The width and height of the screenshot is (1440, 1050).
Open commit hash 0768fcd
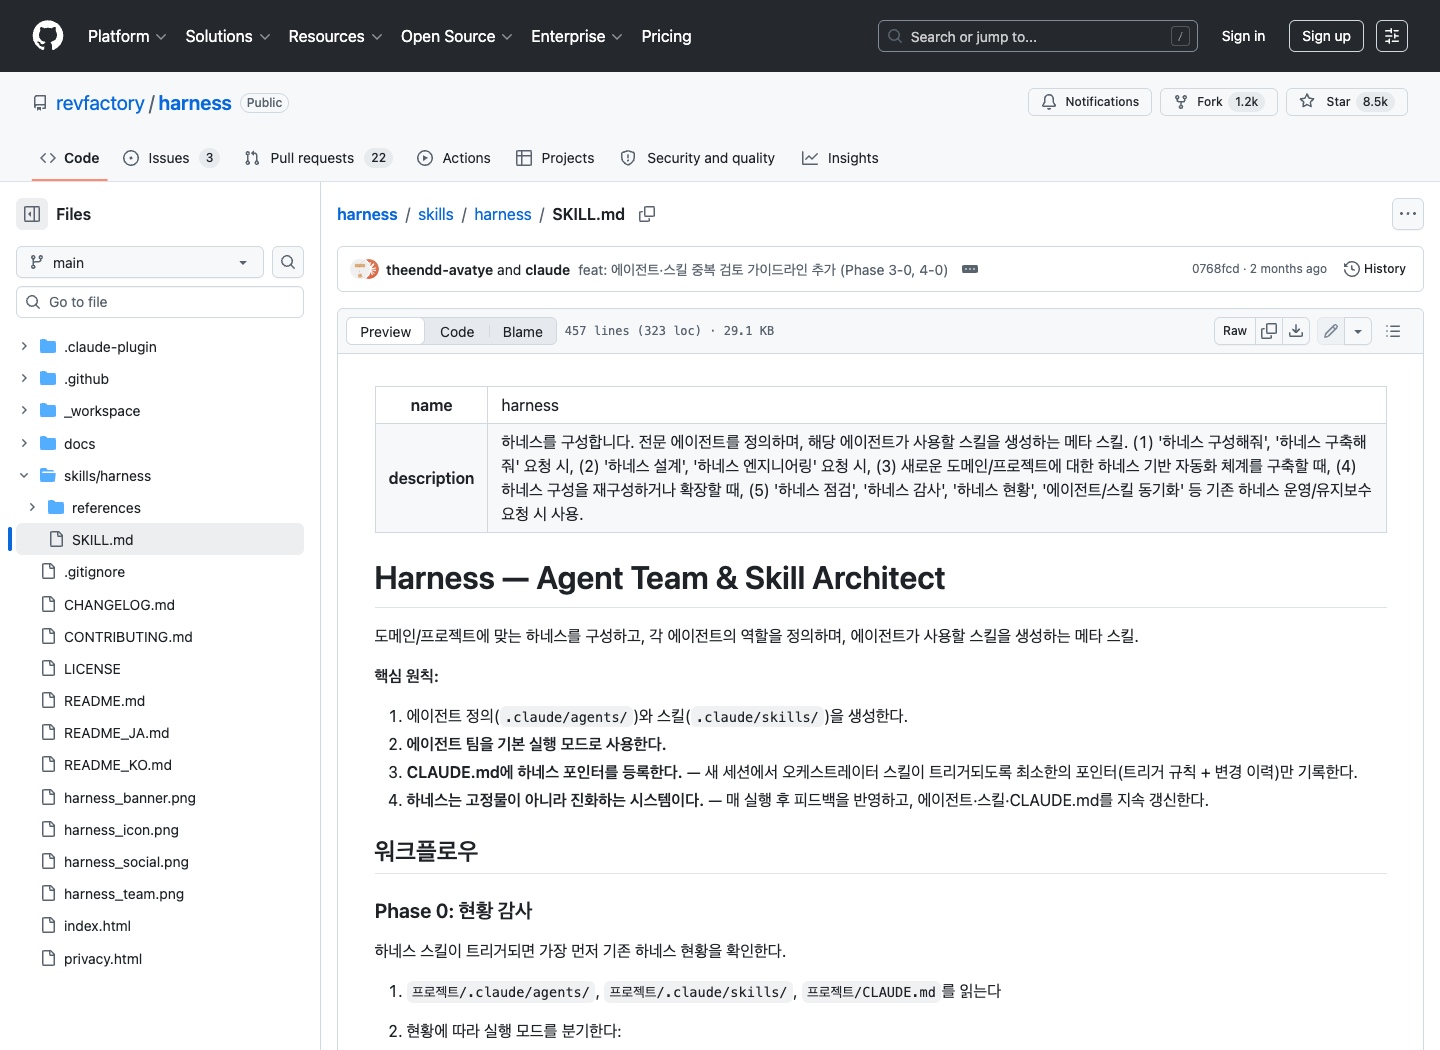click(1215, 269)
